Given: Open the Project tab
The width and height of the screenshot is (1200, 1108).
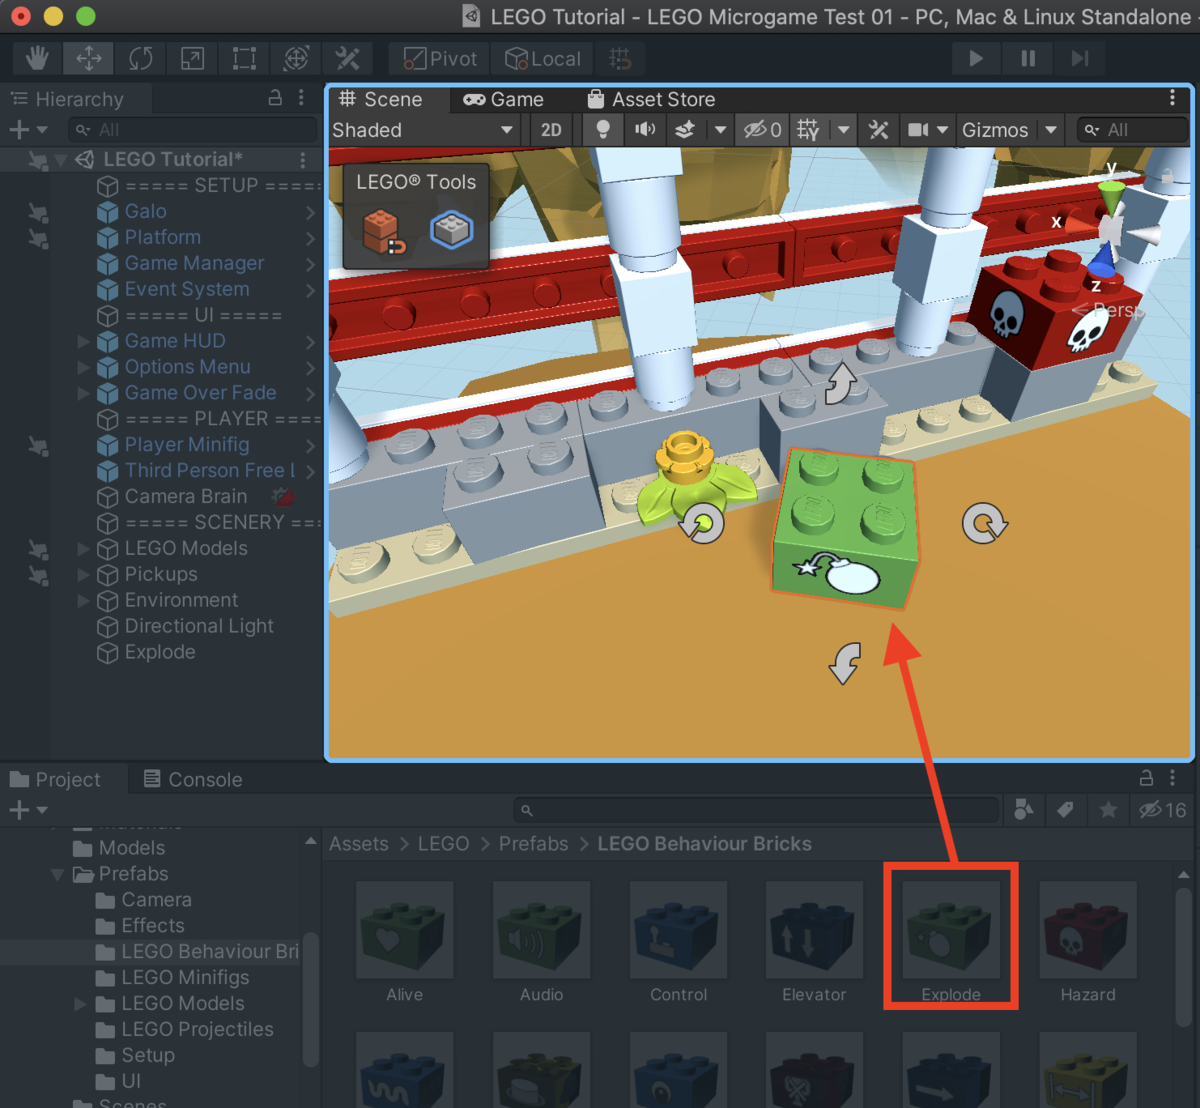Looking at the screenshot, I should (x=55, y=779).
